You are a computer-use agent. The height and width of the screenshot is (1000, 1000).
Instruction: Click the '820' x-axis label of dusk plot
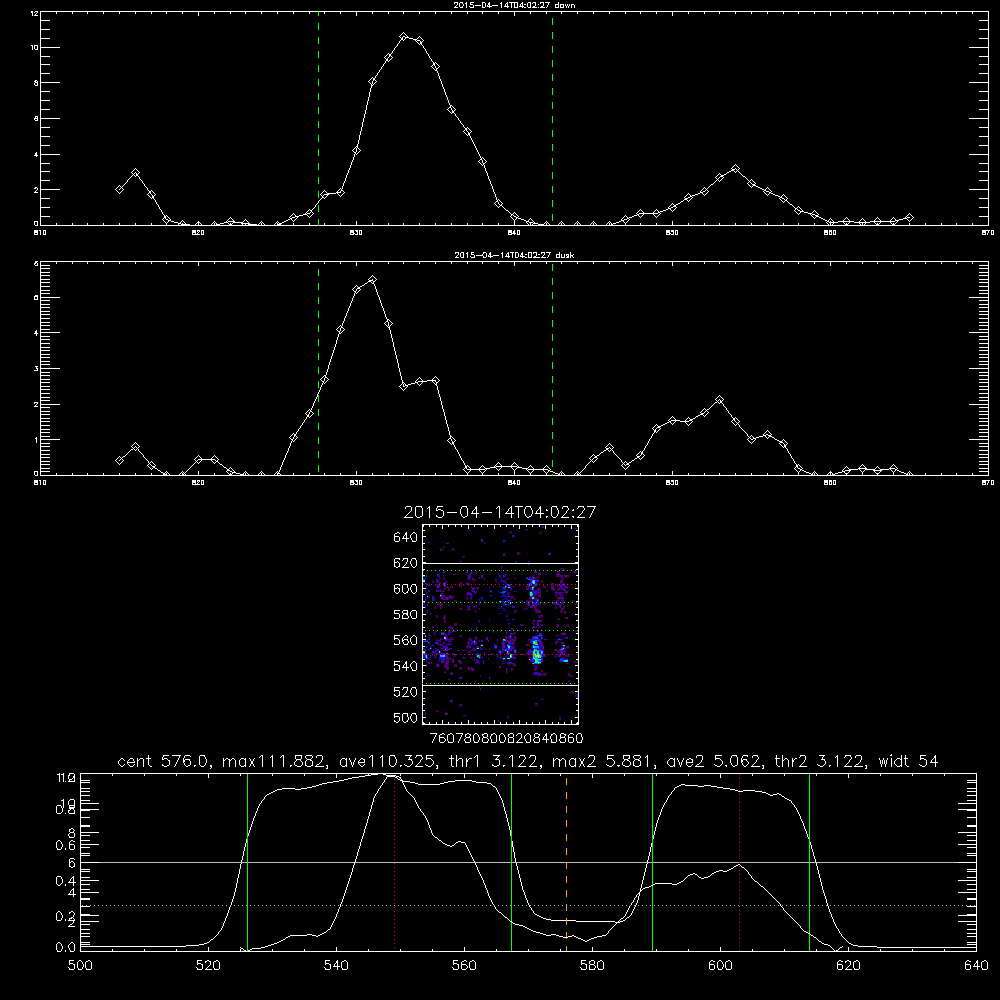pyautogui.click(x=198, y=483)
